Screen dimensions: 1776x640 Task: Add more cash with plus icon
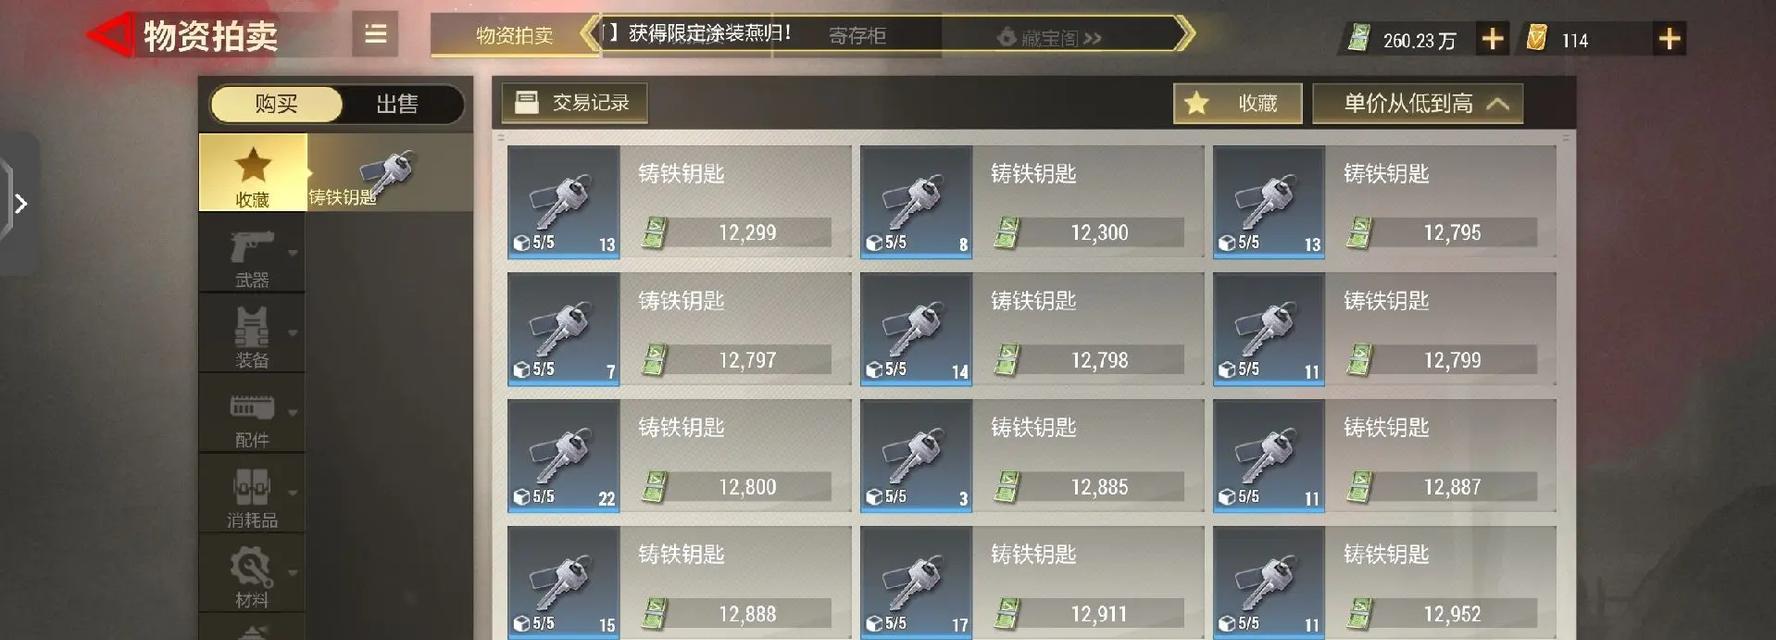(1492, 39)
